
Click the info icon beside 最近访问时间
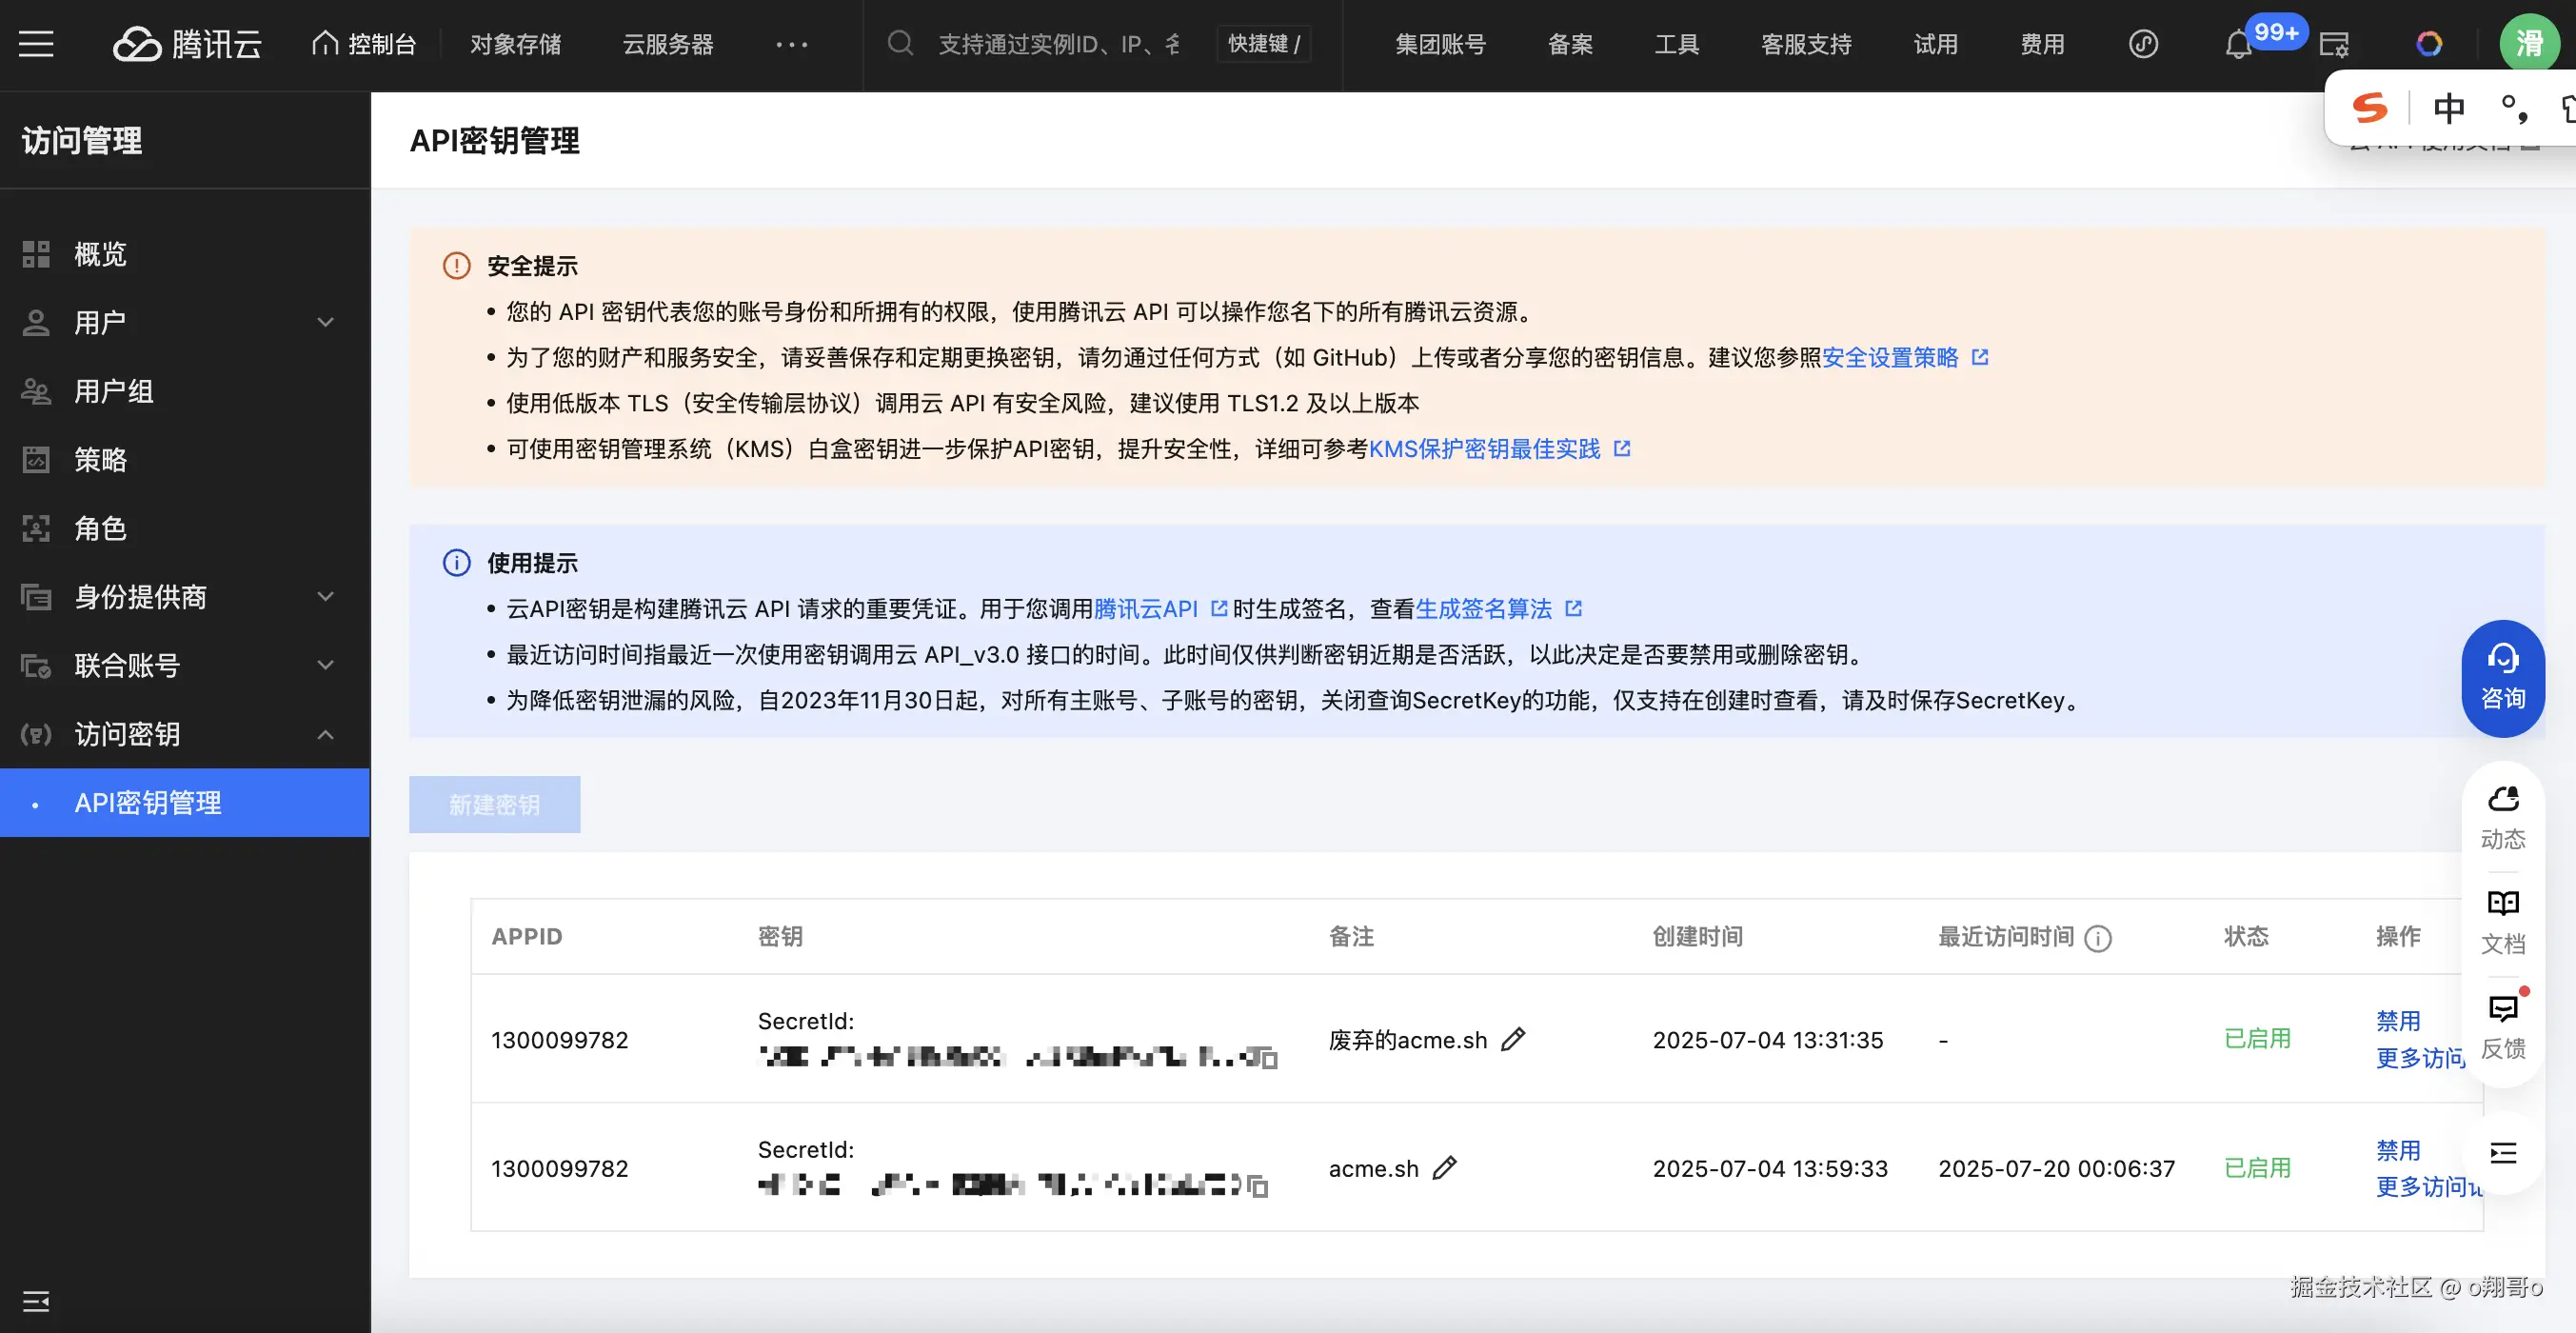(x=2098, y=938)
